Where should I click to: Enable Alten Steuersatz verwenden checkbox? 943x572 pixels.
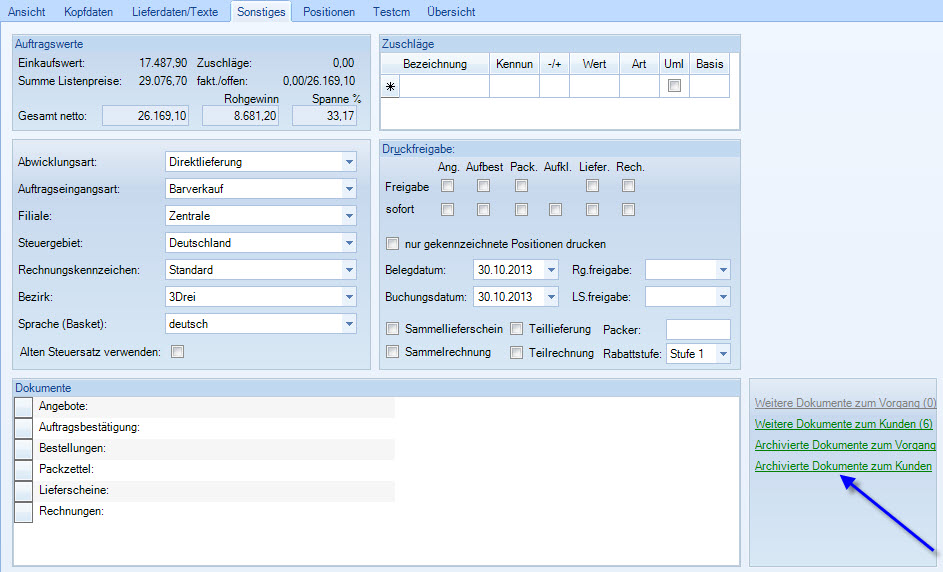point(178,351)
